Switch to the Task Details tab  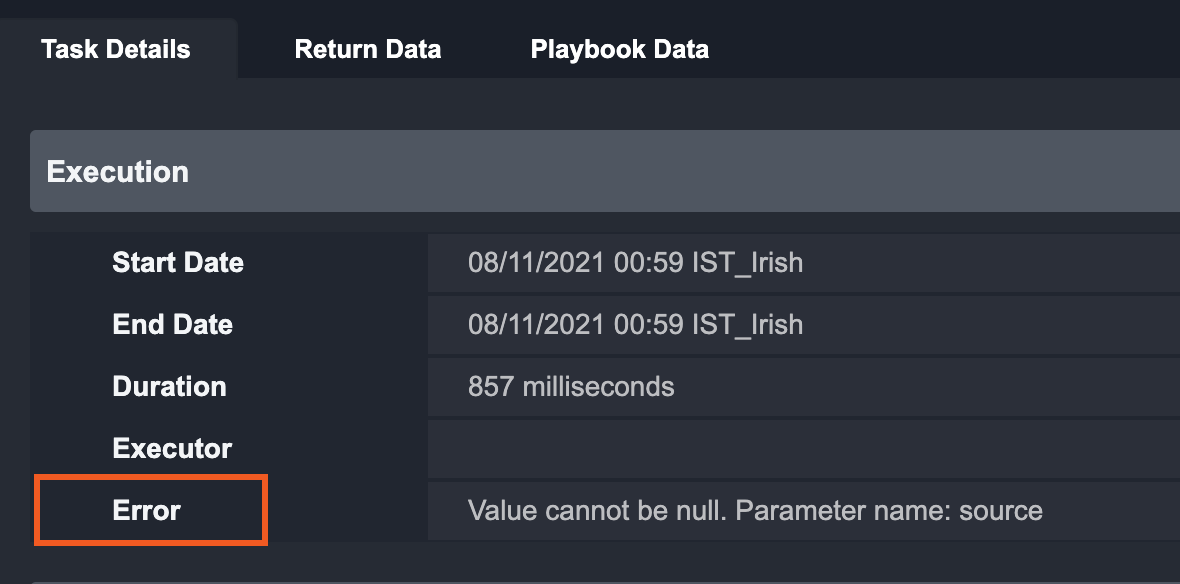(x=116, y=49)
